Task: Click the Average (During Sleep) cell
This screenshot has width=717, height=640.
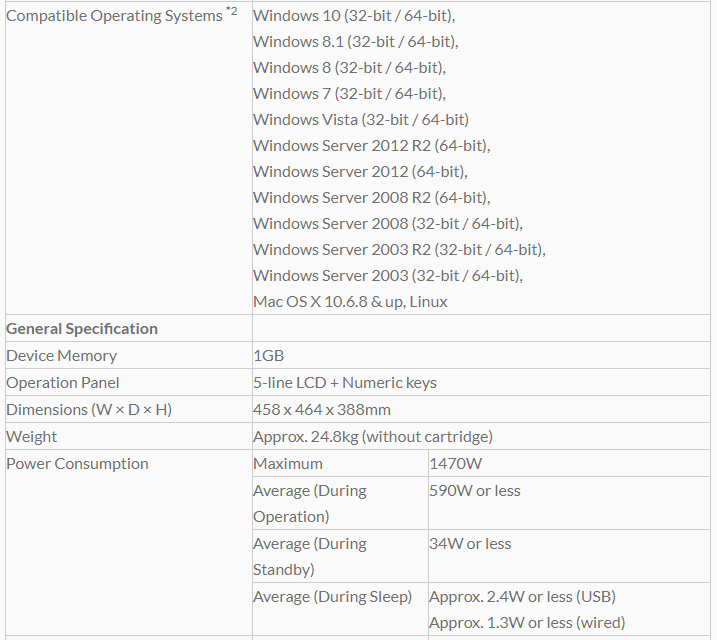Action: point(332,597)
